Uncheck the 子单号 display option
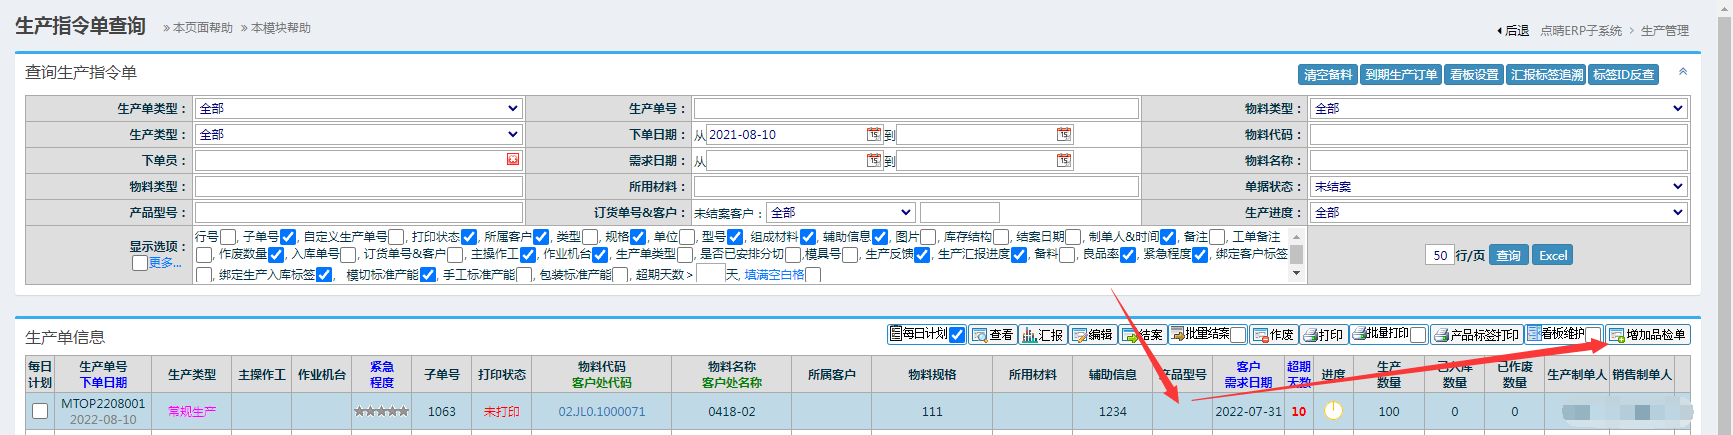 288,237
